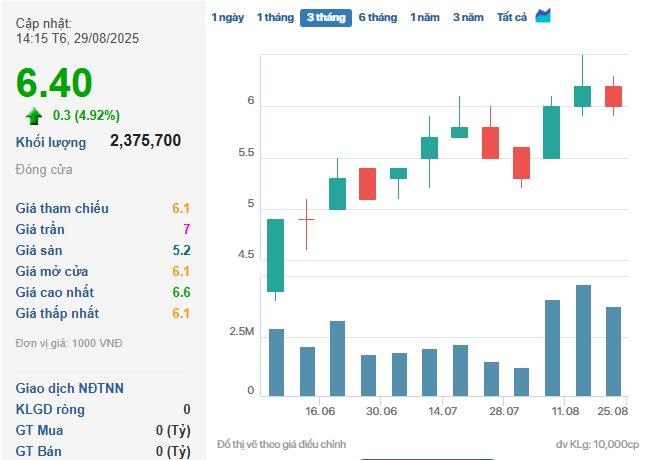
Task: Switch chart to 1 năm range
Action: coord(425,18)
